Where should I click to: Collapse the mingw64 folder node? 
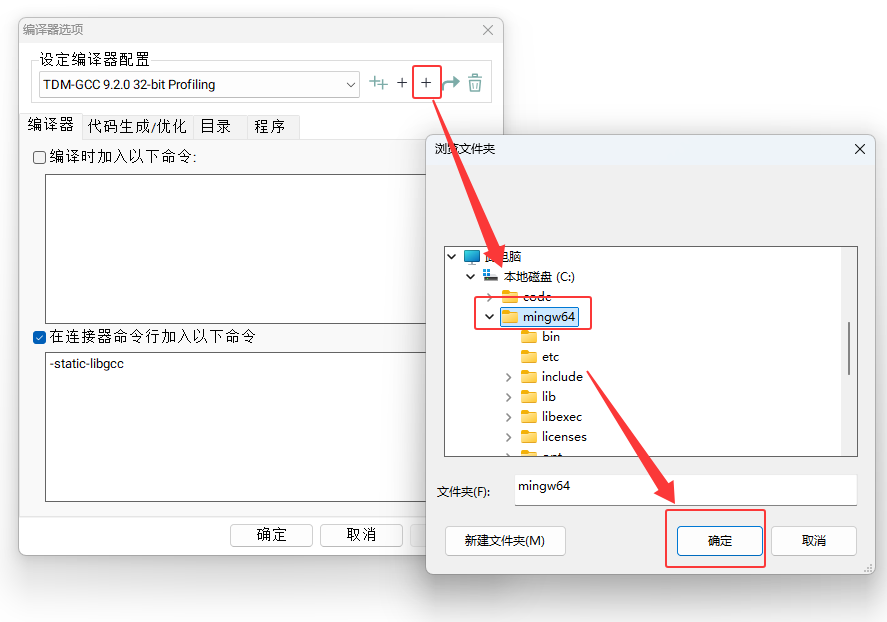pyautogui.click(x=490, y=317)
